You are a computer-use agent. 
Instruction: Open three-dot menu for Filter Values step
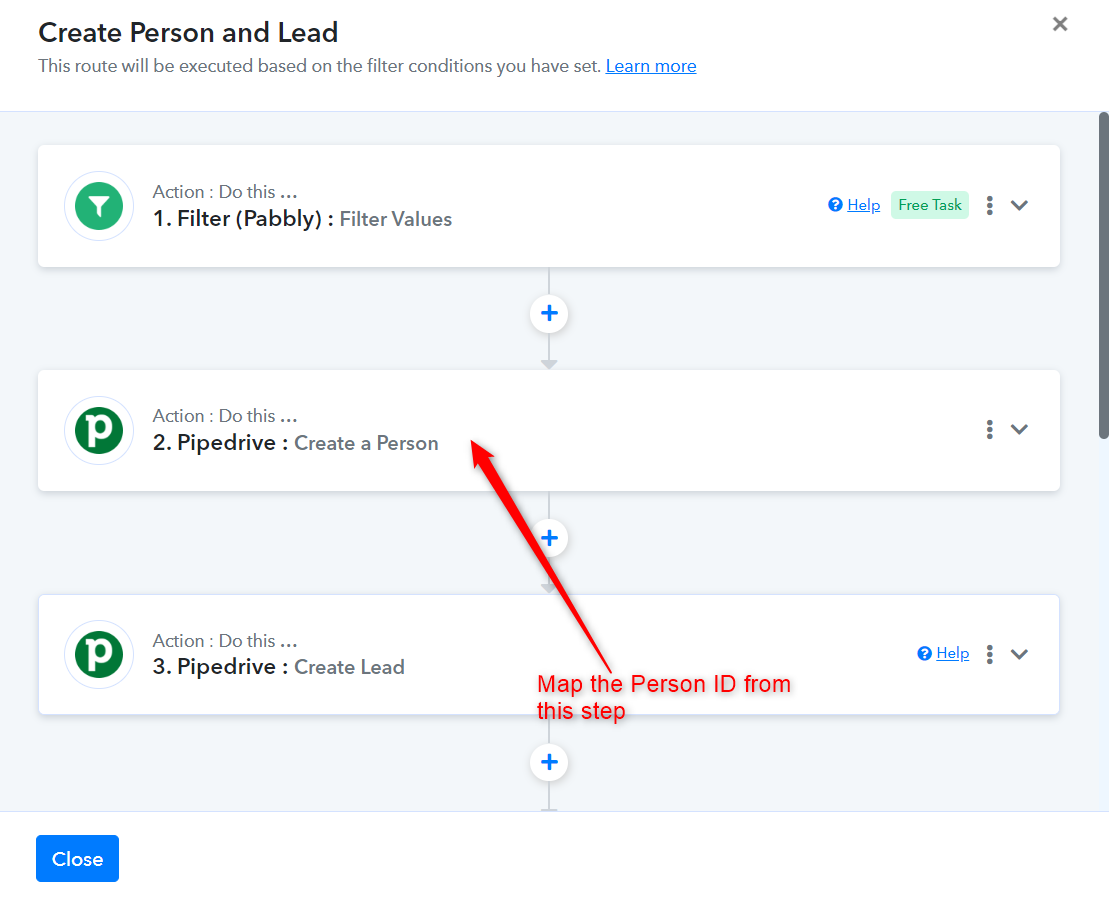pyautogui.click(x=989, y=205)
